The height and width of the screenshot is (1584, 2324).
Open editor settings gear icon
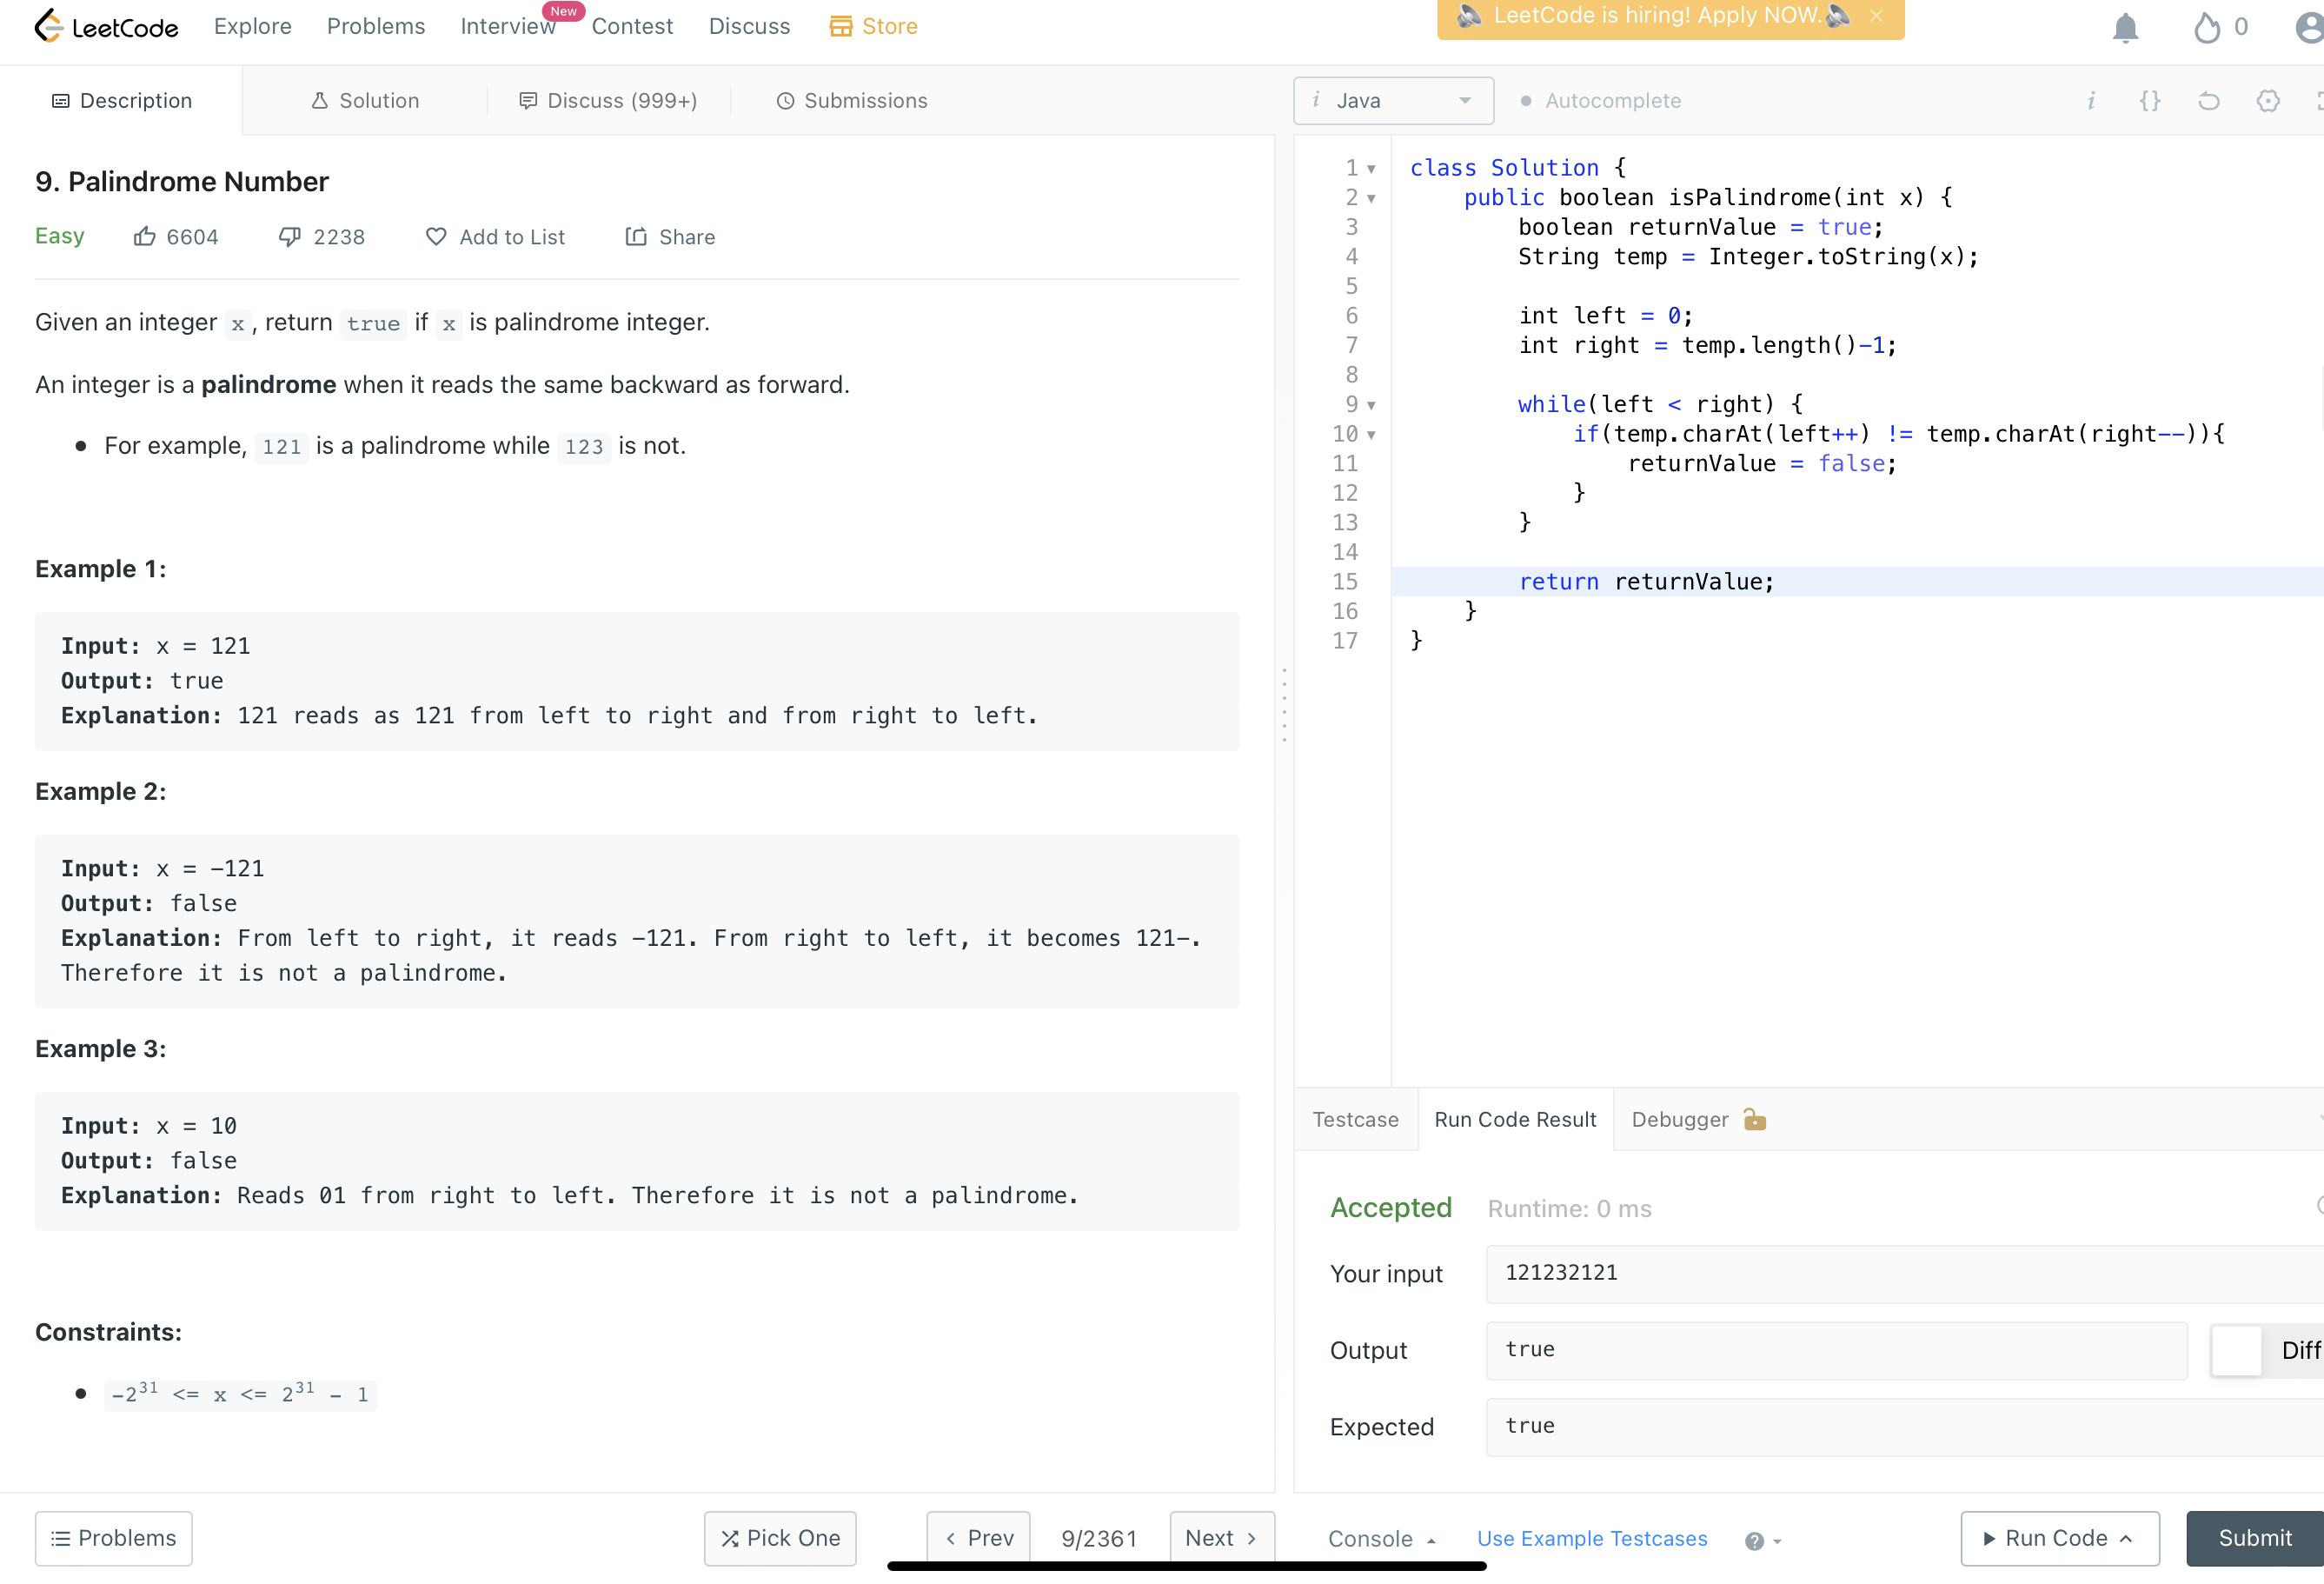click(2267, 101)
